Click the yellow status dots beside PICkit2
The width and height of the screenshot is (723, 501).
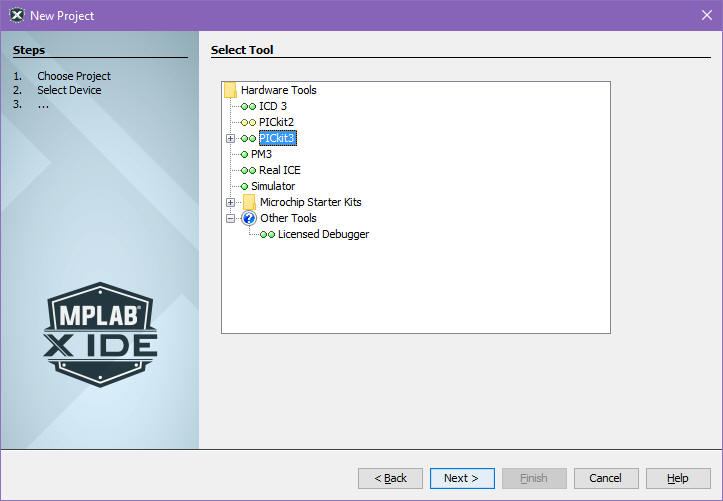(x=248, y=122)
